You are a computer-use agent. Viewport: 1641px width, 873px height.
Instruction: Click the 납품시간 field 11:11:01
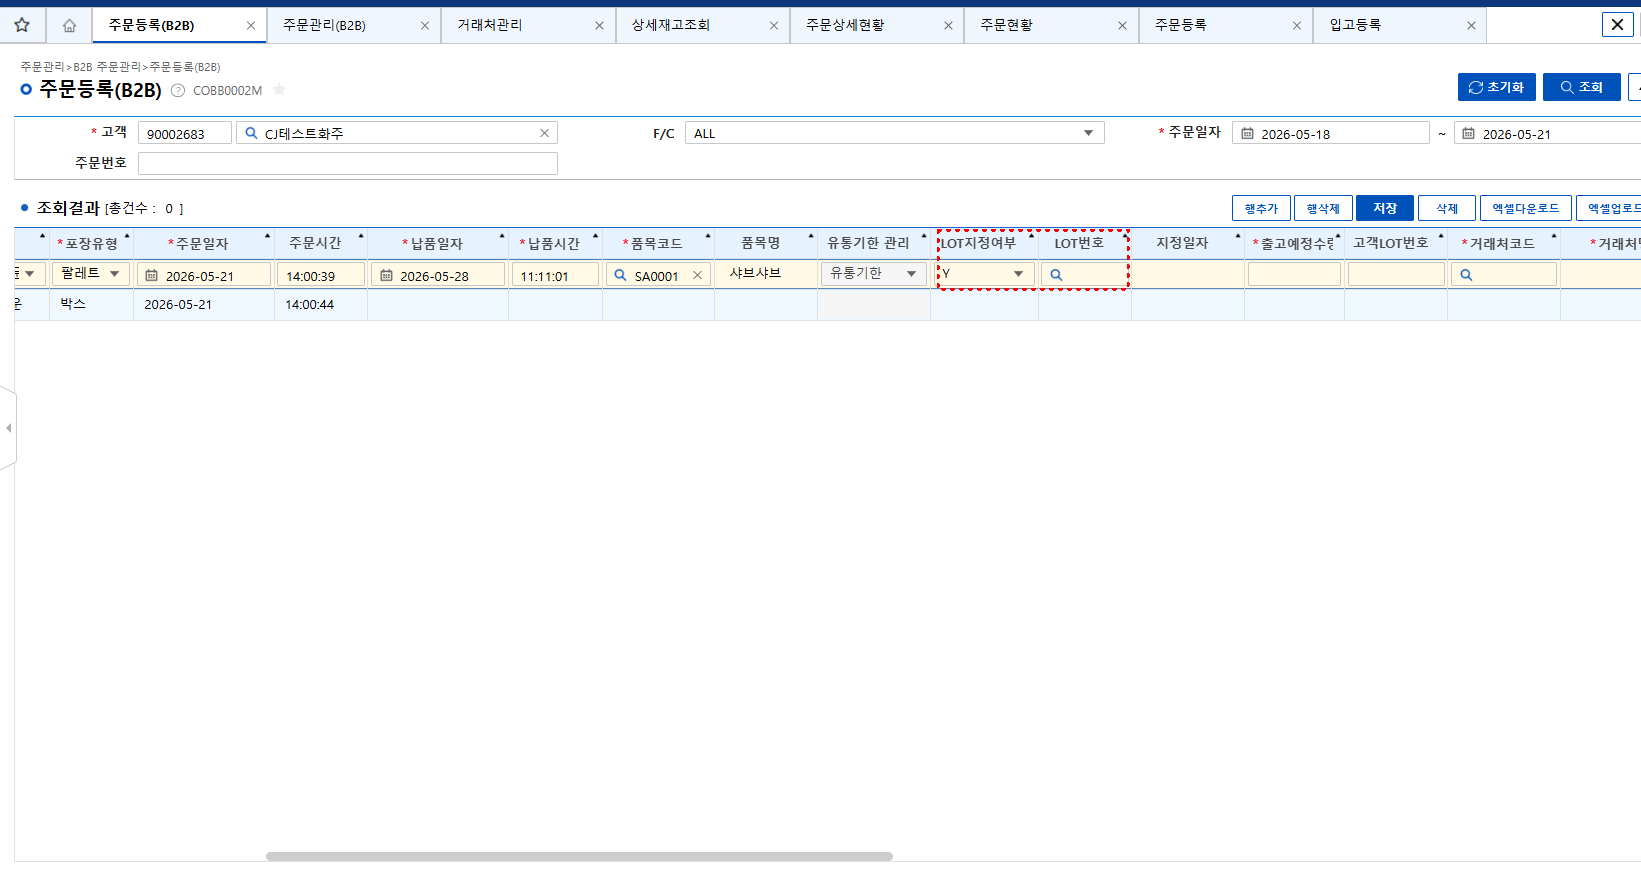tap(555, 275)
